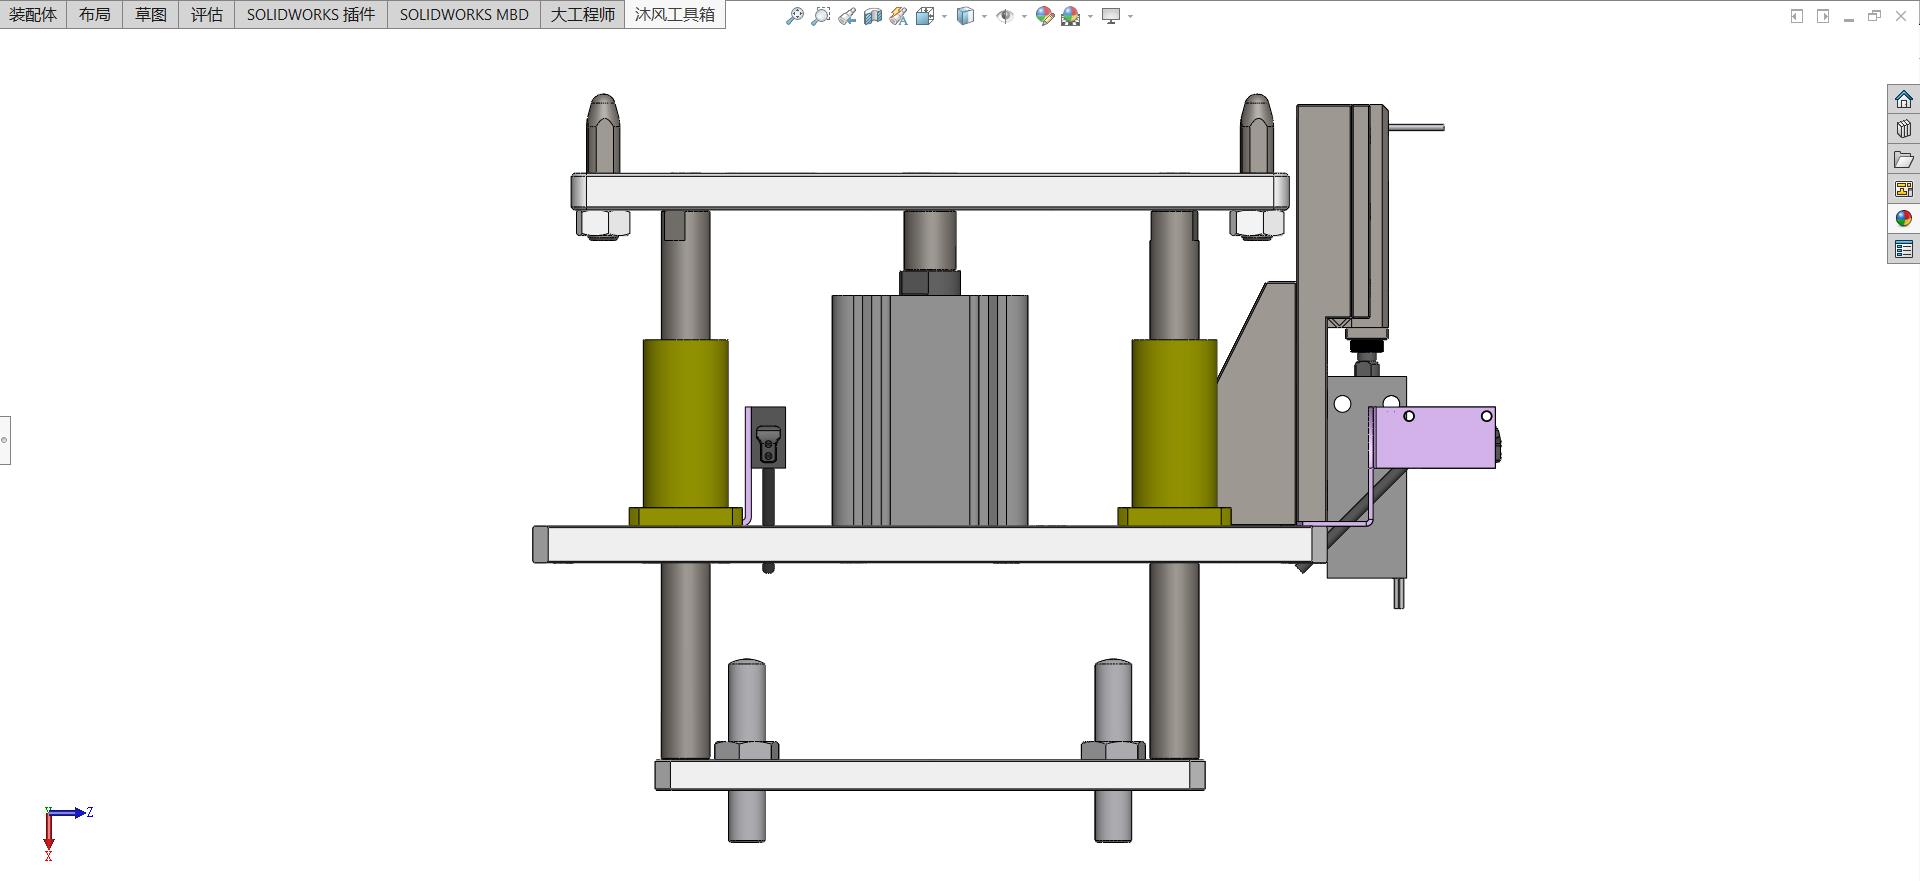The height and width of the screenshot is (881, 1920).
Task: Select the purple sensor bracket part
Action: [x=1436, y=440]
